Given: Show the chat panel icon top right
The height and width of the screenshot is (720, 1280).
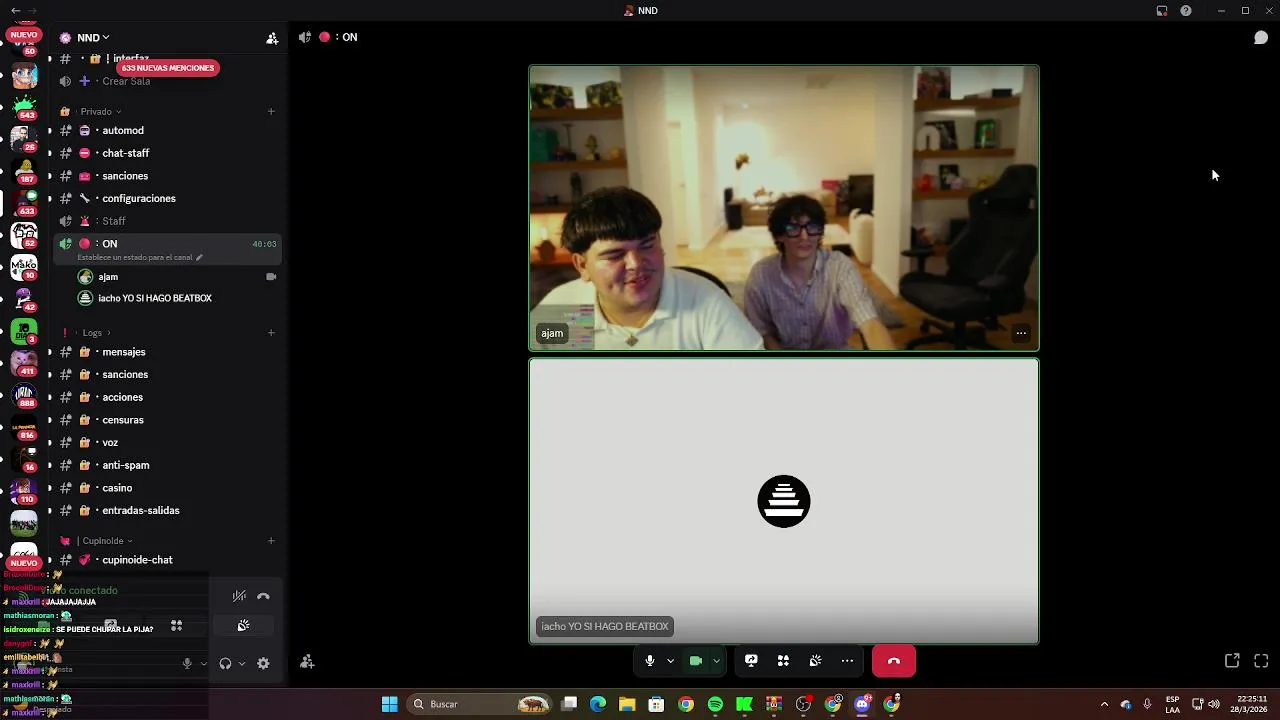Looking at the screenshot, I should pyautogui.click(x=1261, y=38).
